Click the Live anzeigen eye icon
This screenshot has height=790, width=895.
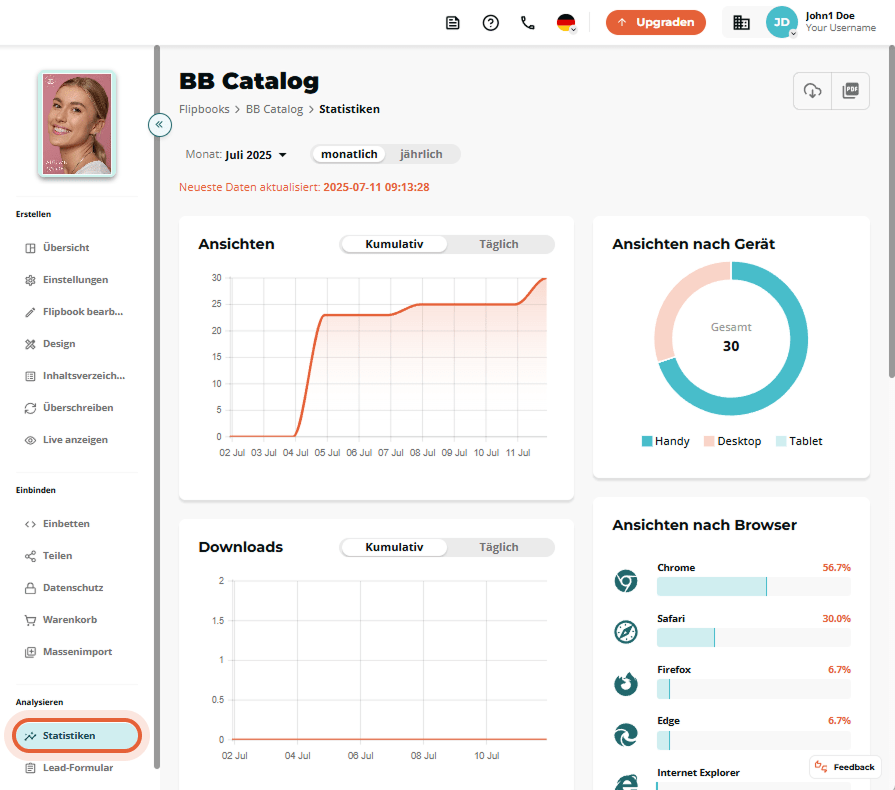[30, 440]
